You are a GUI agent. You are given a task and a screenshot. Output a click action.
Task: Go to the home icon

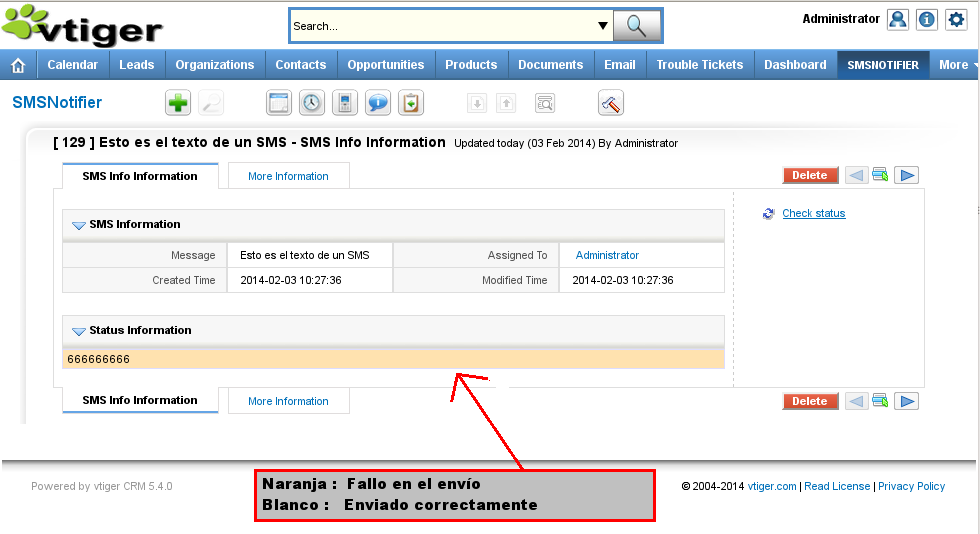pos(18,65)
